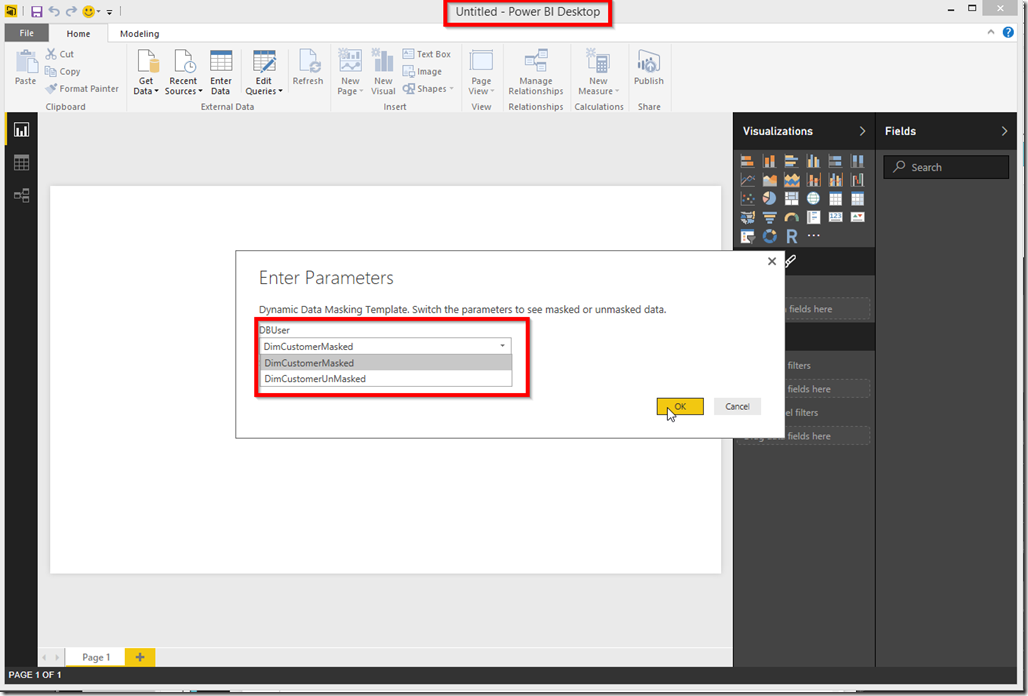The image size is (1028, 696).
Task: Click Paste in Clipboard group
Action: 26,68
